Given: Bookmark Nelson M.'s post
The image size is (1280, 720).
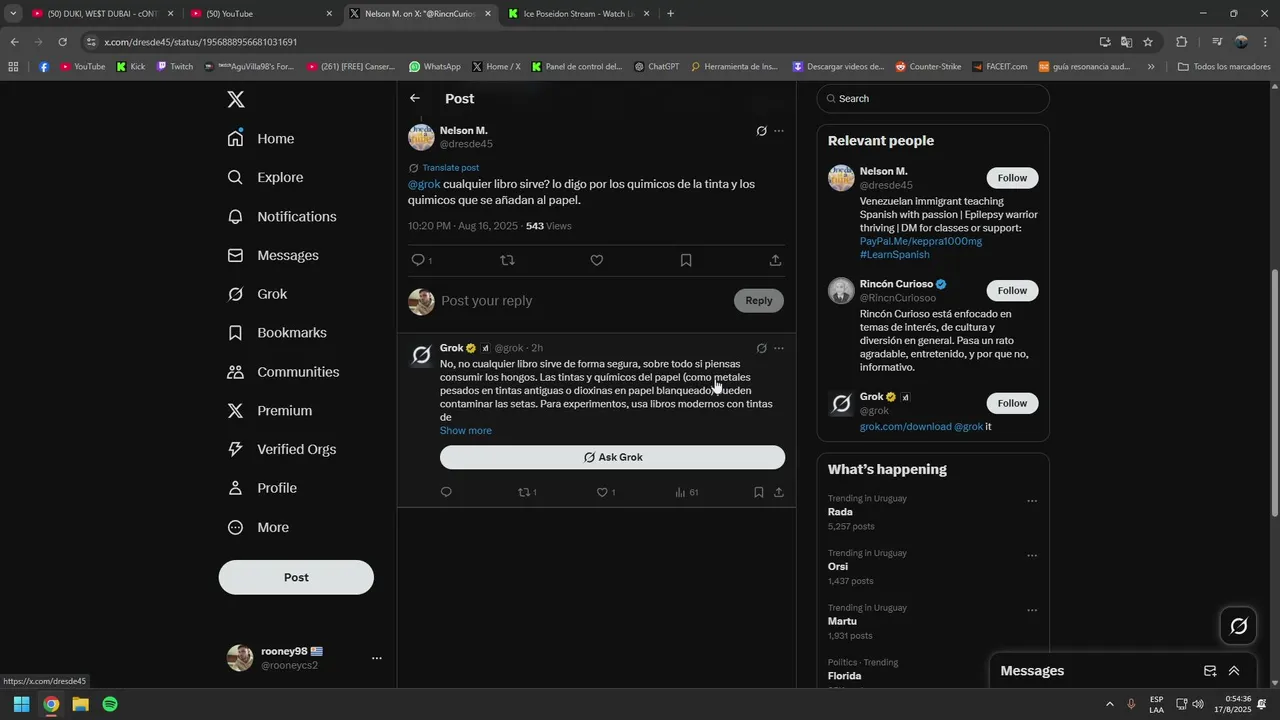Looking at the screenshot, I should 686,260.
